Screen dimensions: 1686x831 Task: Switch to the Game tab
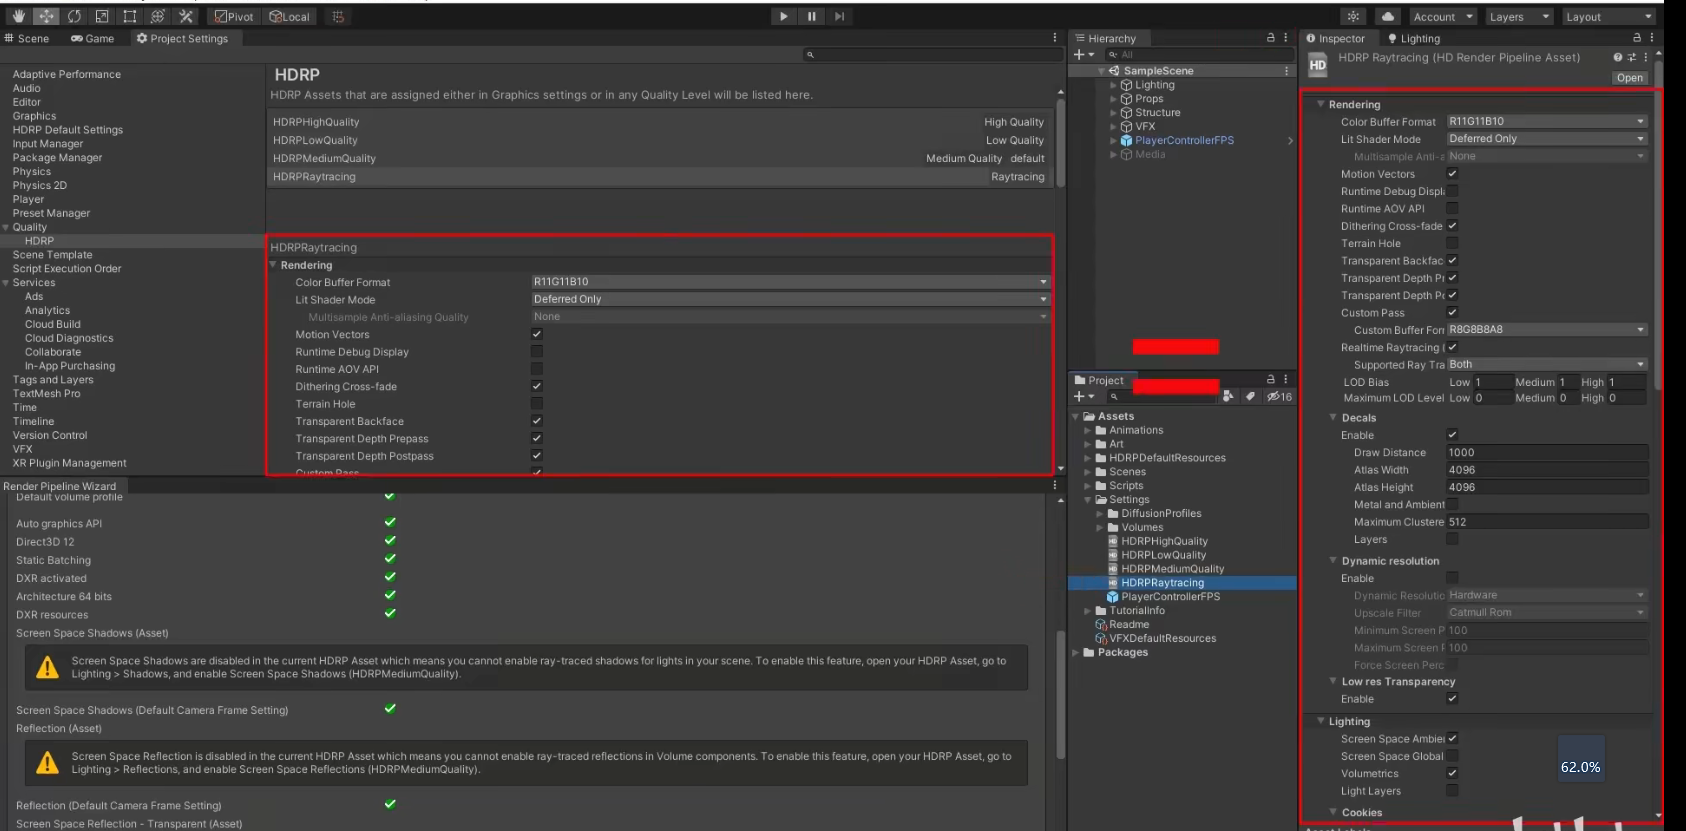click(x=93, y=38)
